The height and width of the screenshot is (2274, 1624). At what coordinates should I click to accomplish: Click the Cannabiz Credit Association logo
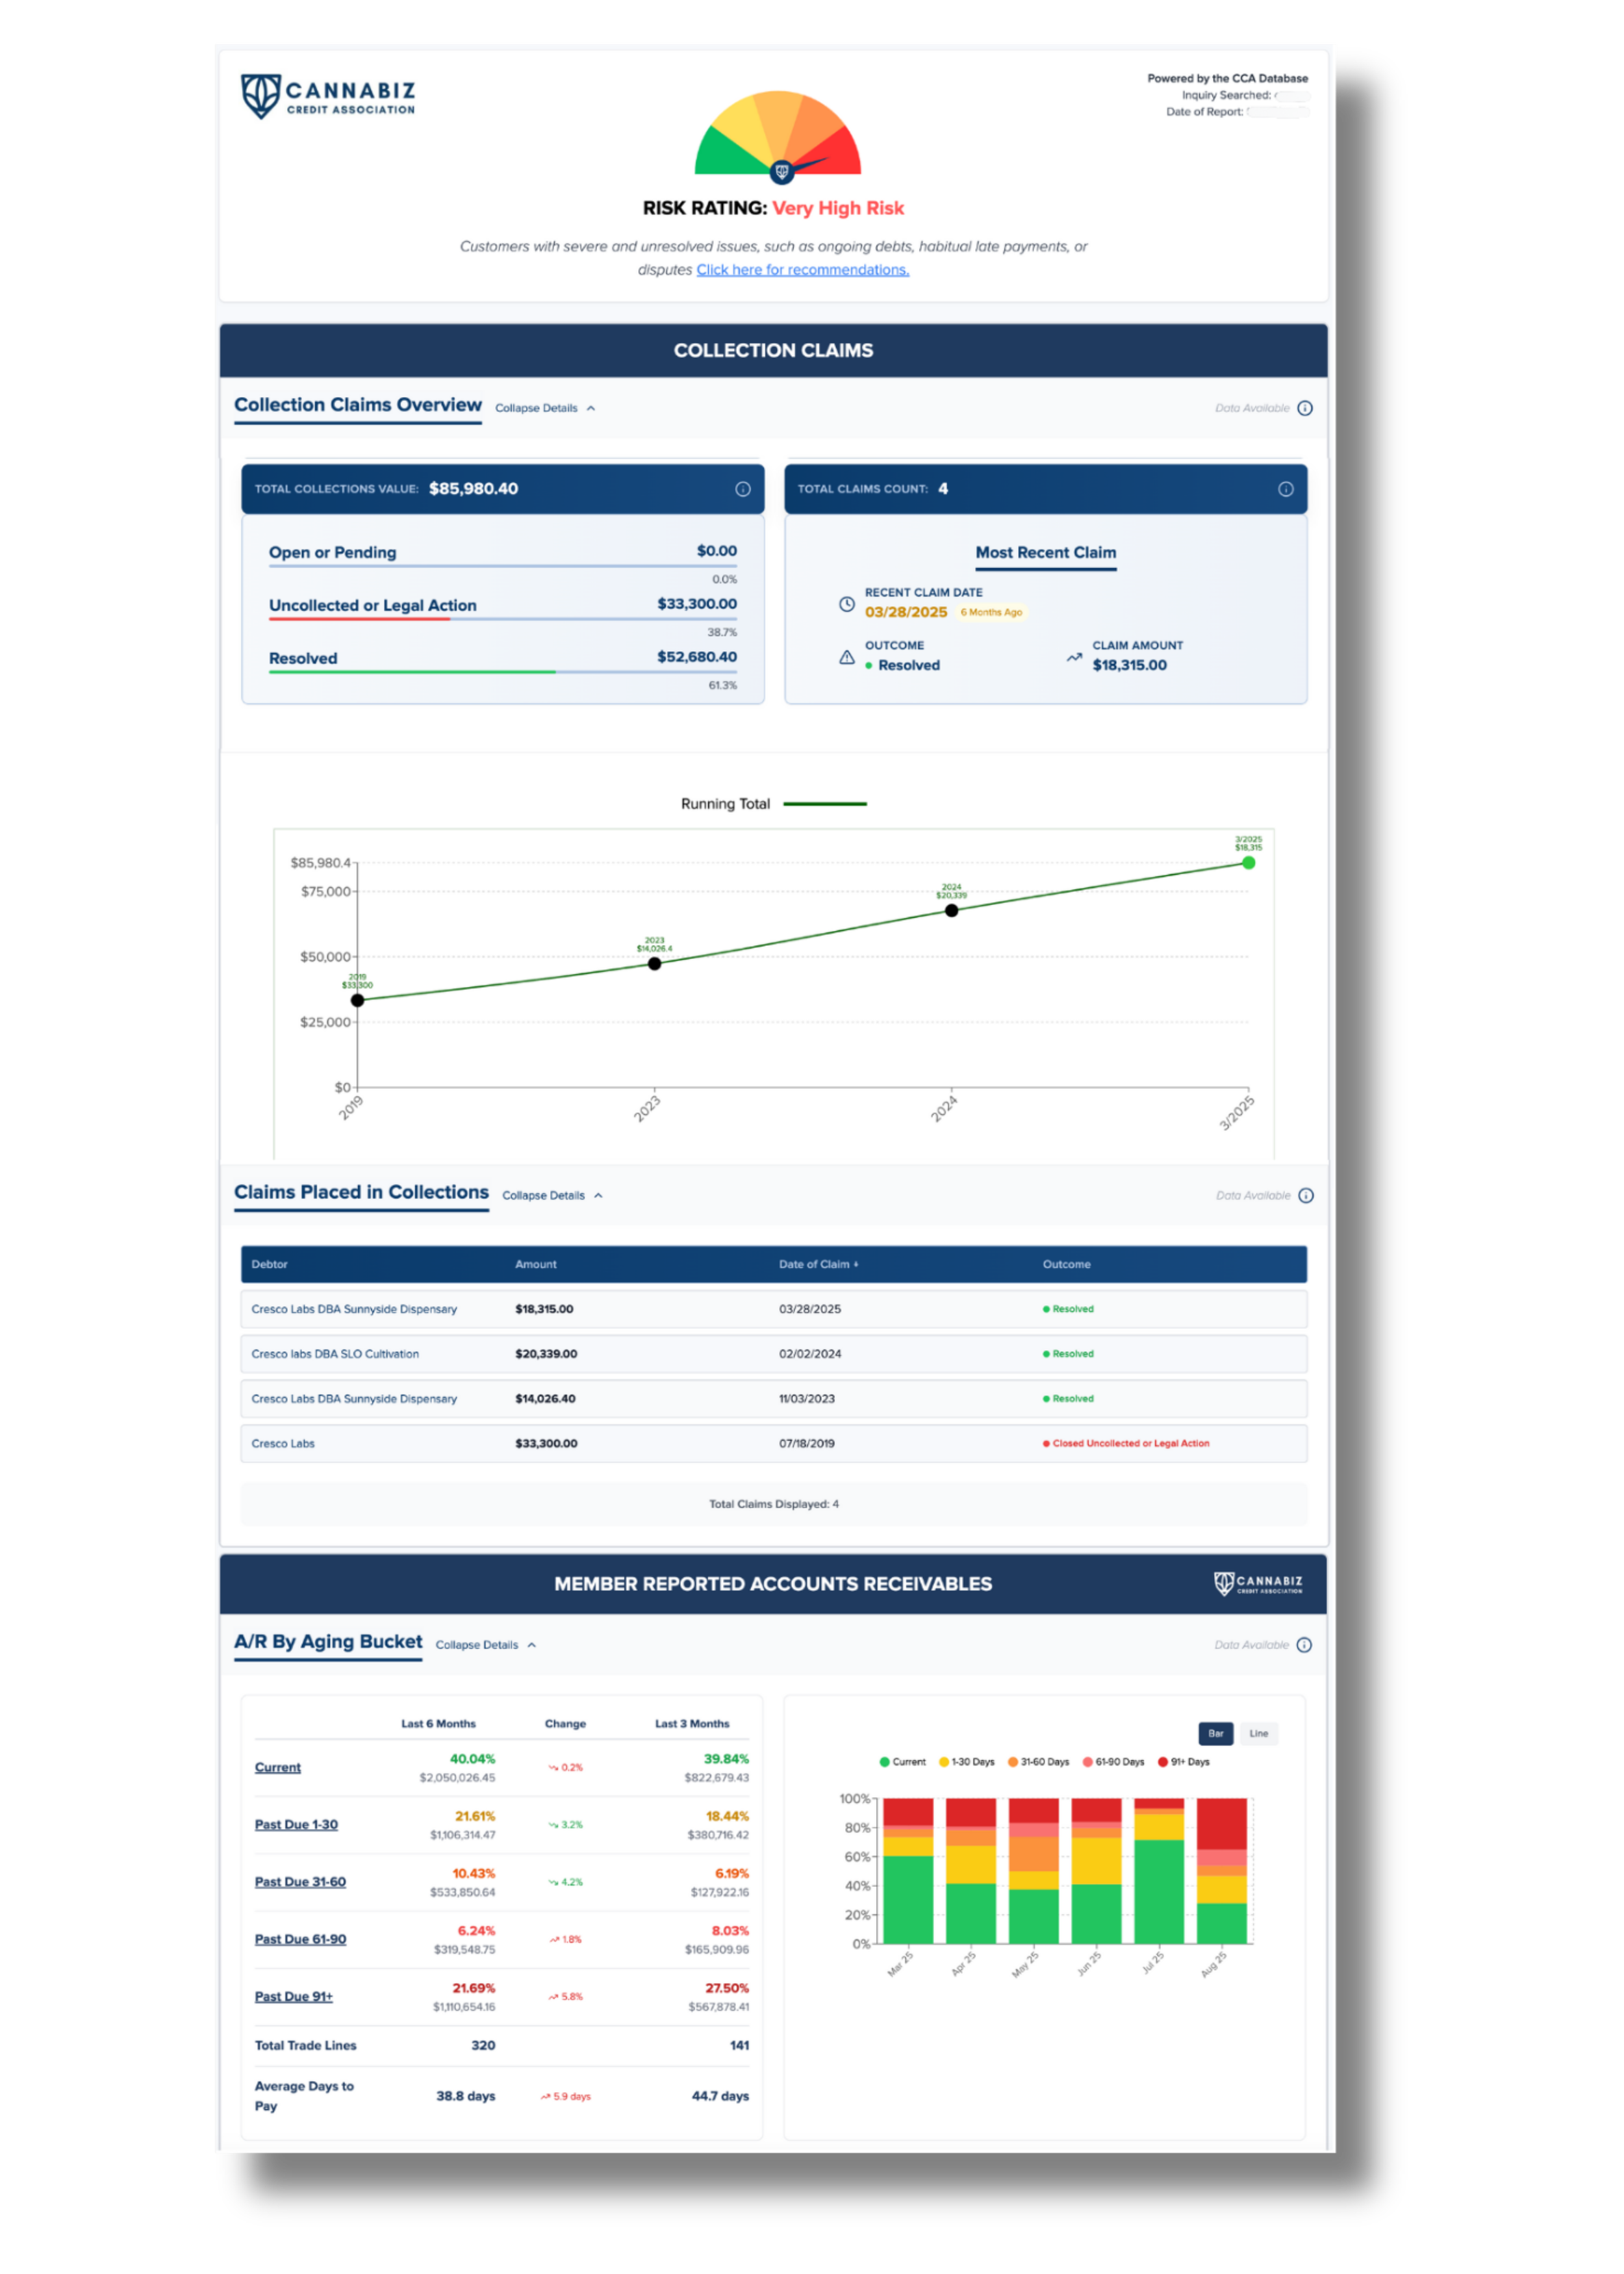pos(328,97)
